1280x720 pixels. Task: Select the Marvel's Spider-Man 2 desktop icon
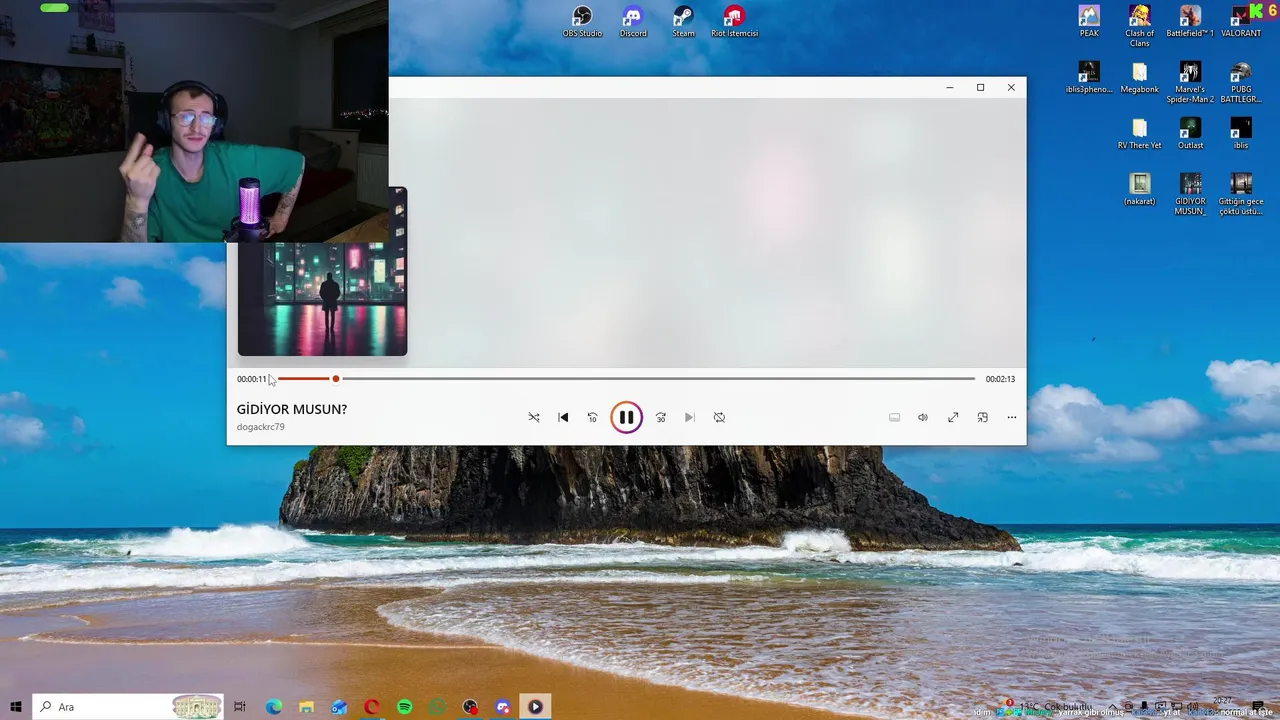coord(1190,83)
